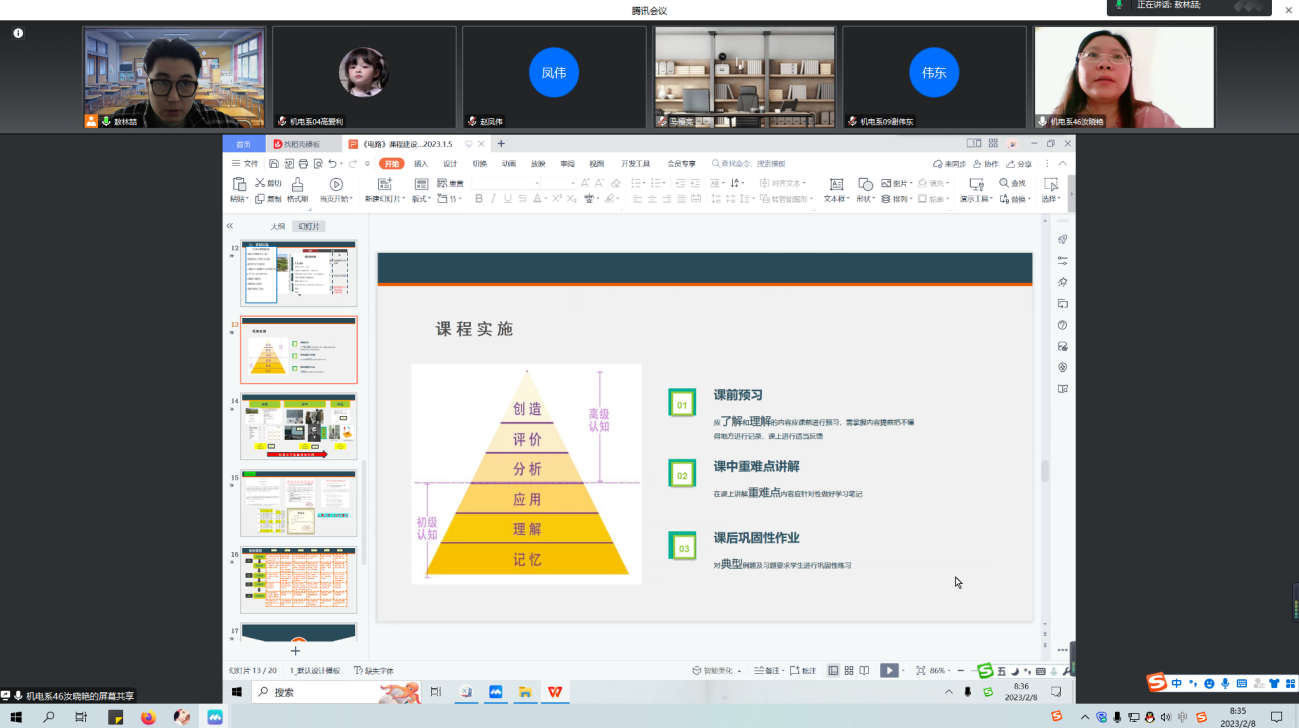Expand the 版式 layout dropdown

tap(420, 199)
